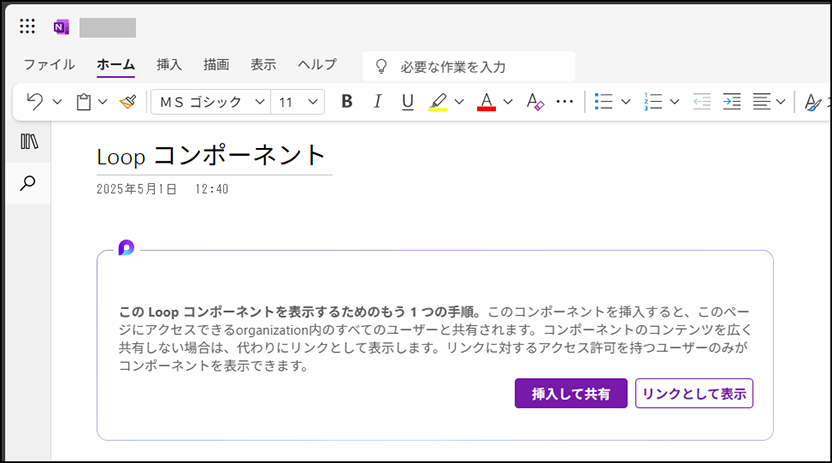832x463 pixels.
Task: Select the Format Painter brush
Action: [x=128, y=101]
